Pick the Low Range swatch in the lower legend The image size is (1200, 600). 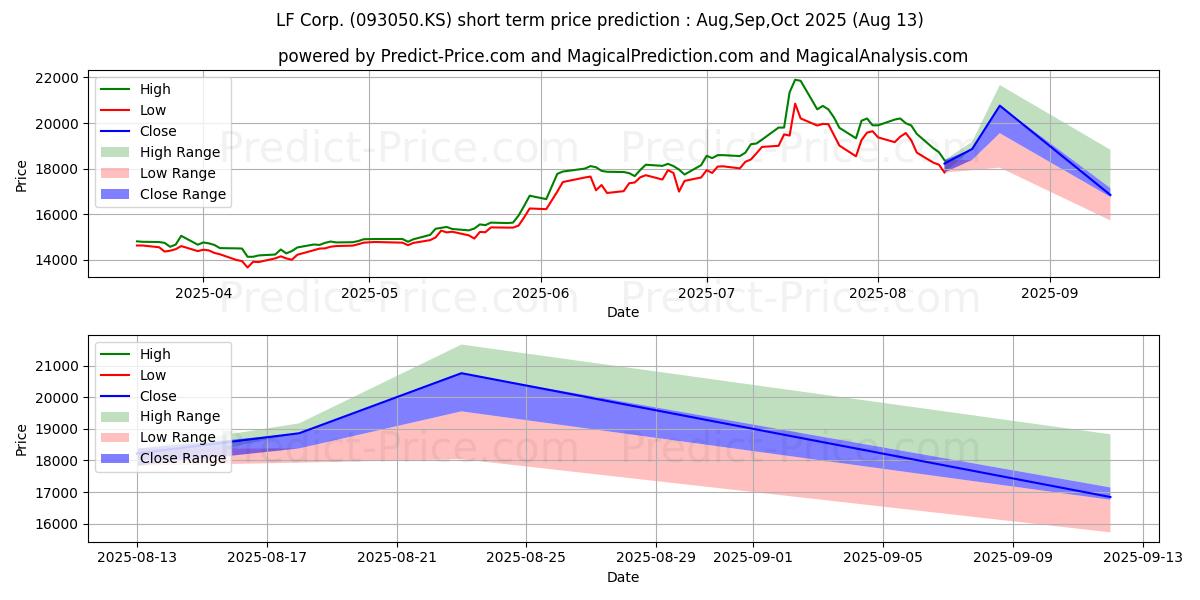pos(117,437)
